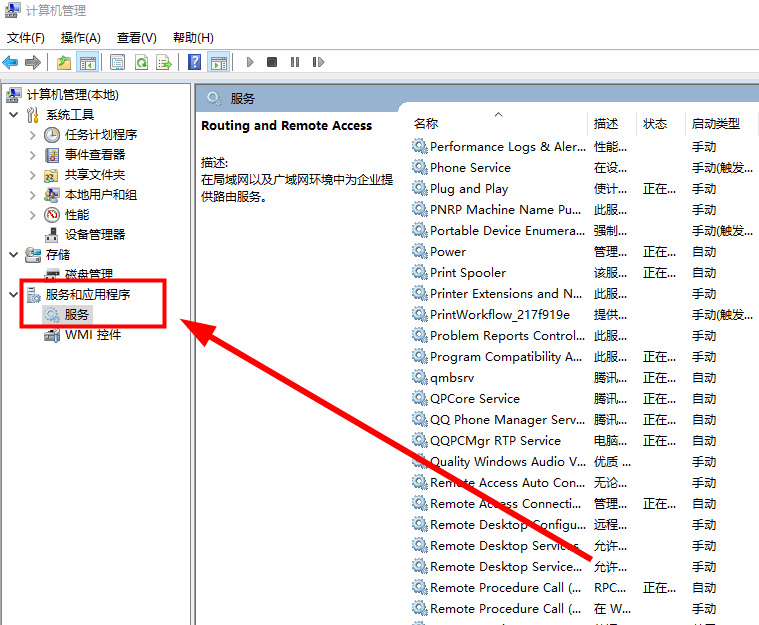Click the Back arrow toolbar icon
This screenshot has height=625, width=759.
point(11,62)
